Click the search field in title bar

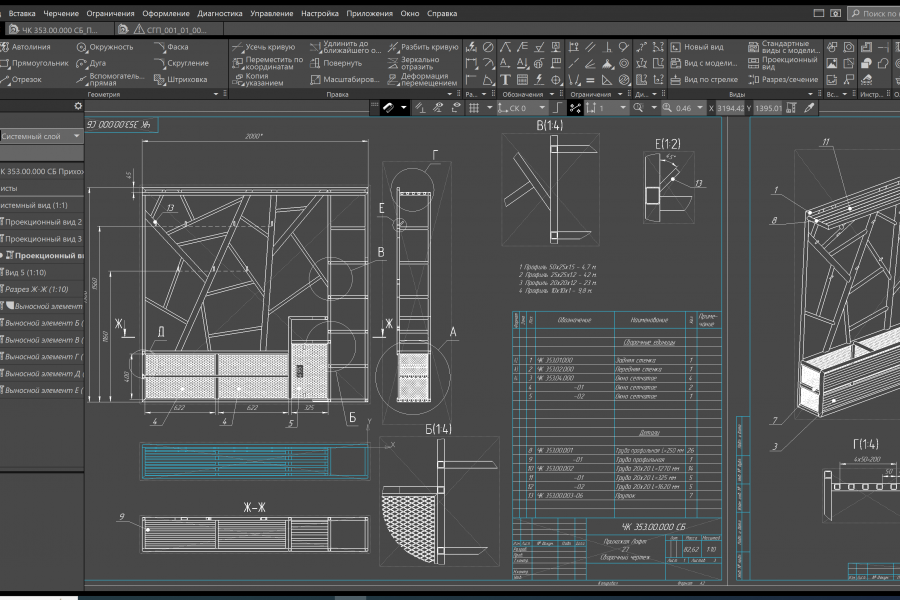click(877, 14)
